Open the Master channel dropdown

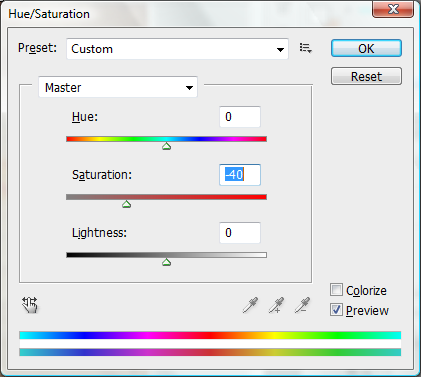point(118,87)
